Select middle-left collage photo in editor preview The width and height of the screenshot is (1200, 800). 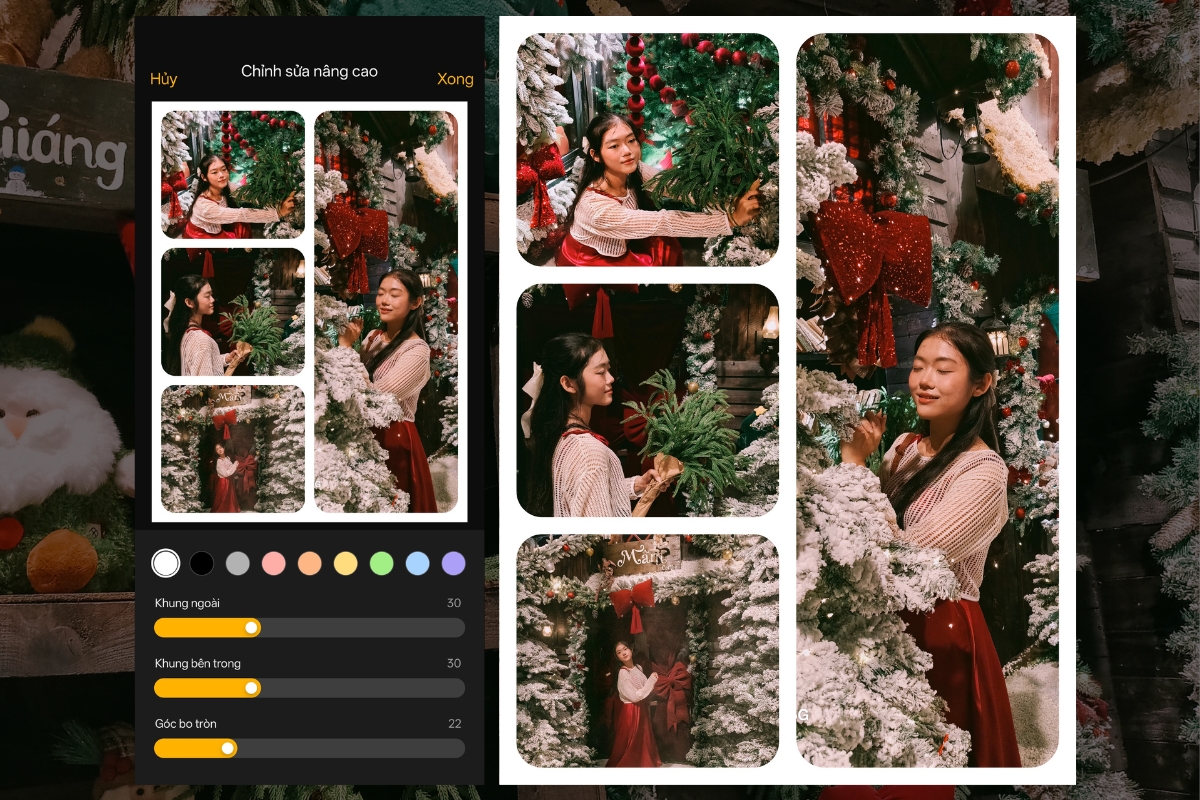coord(233,312)
